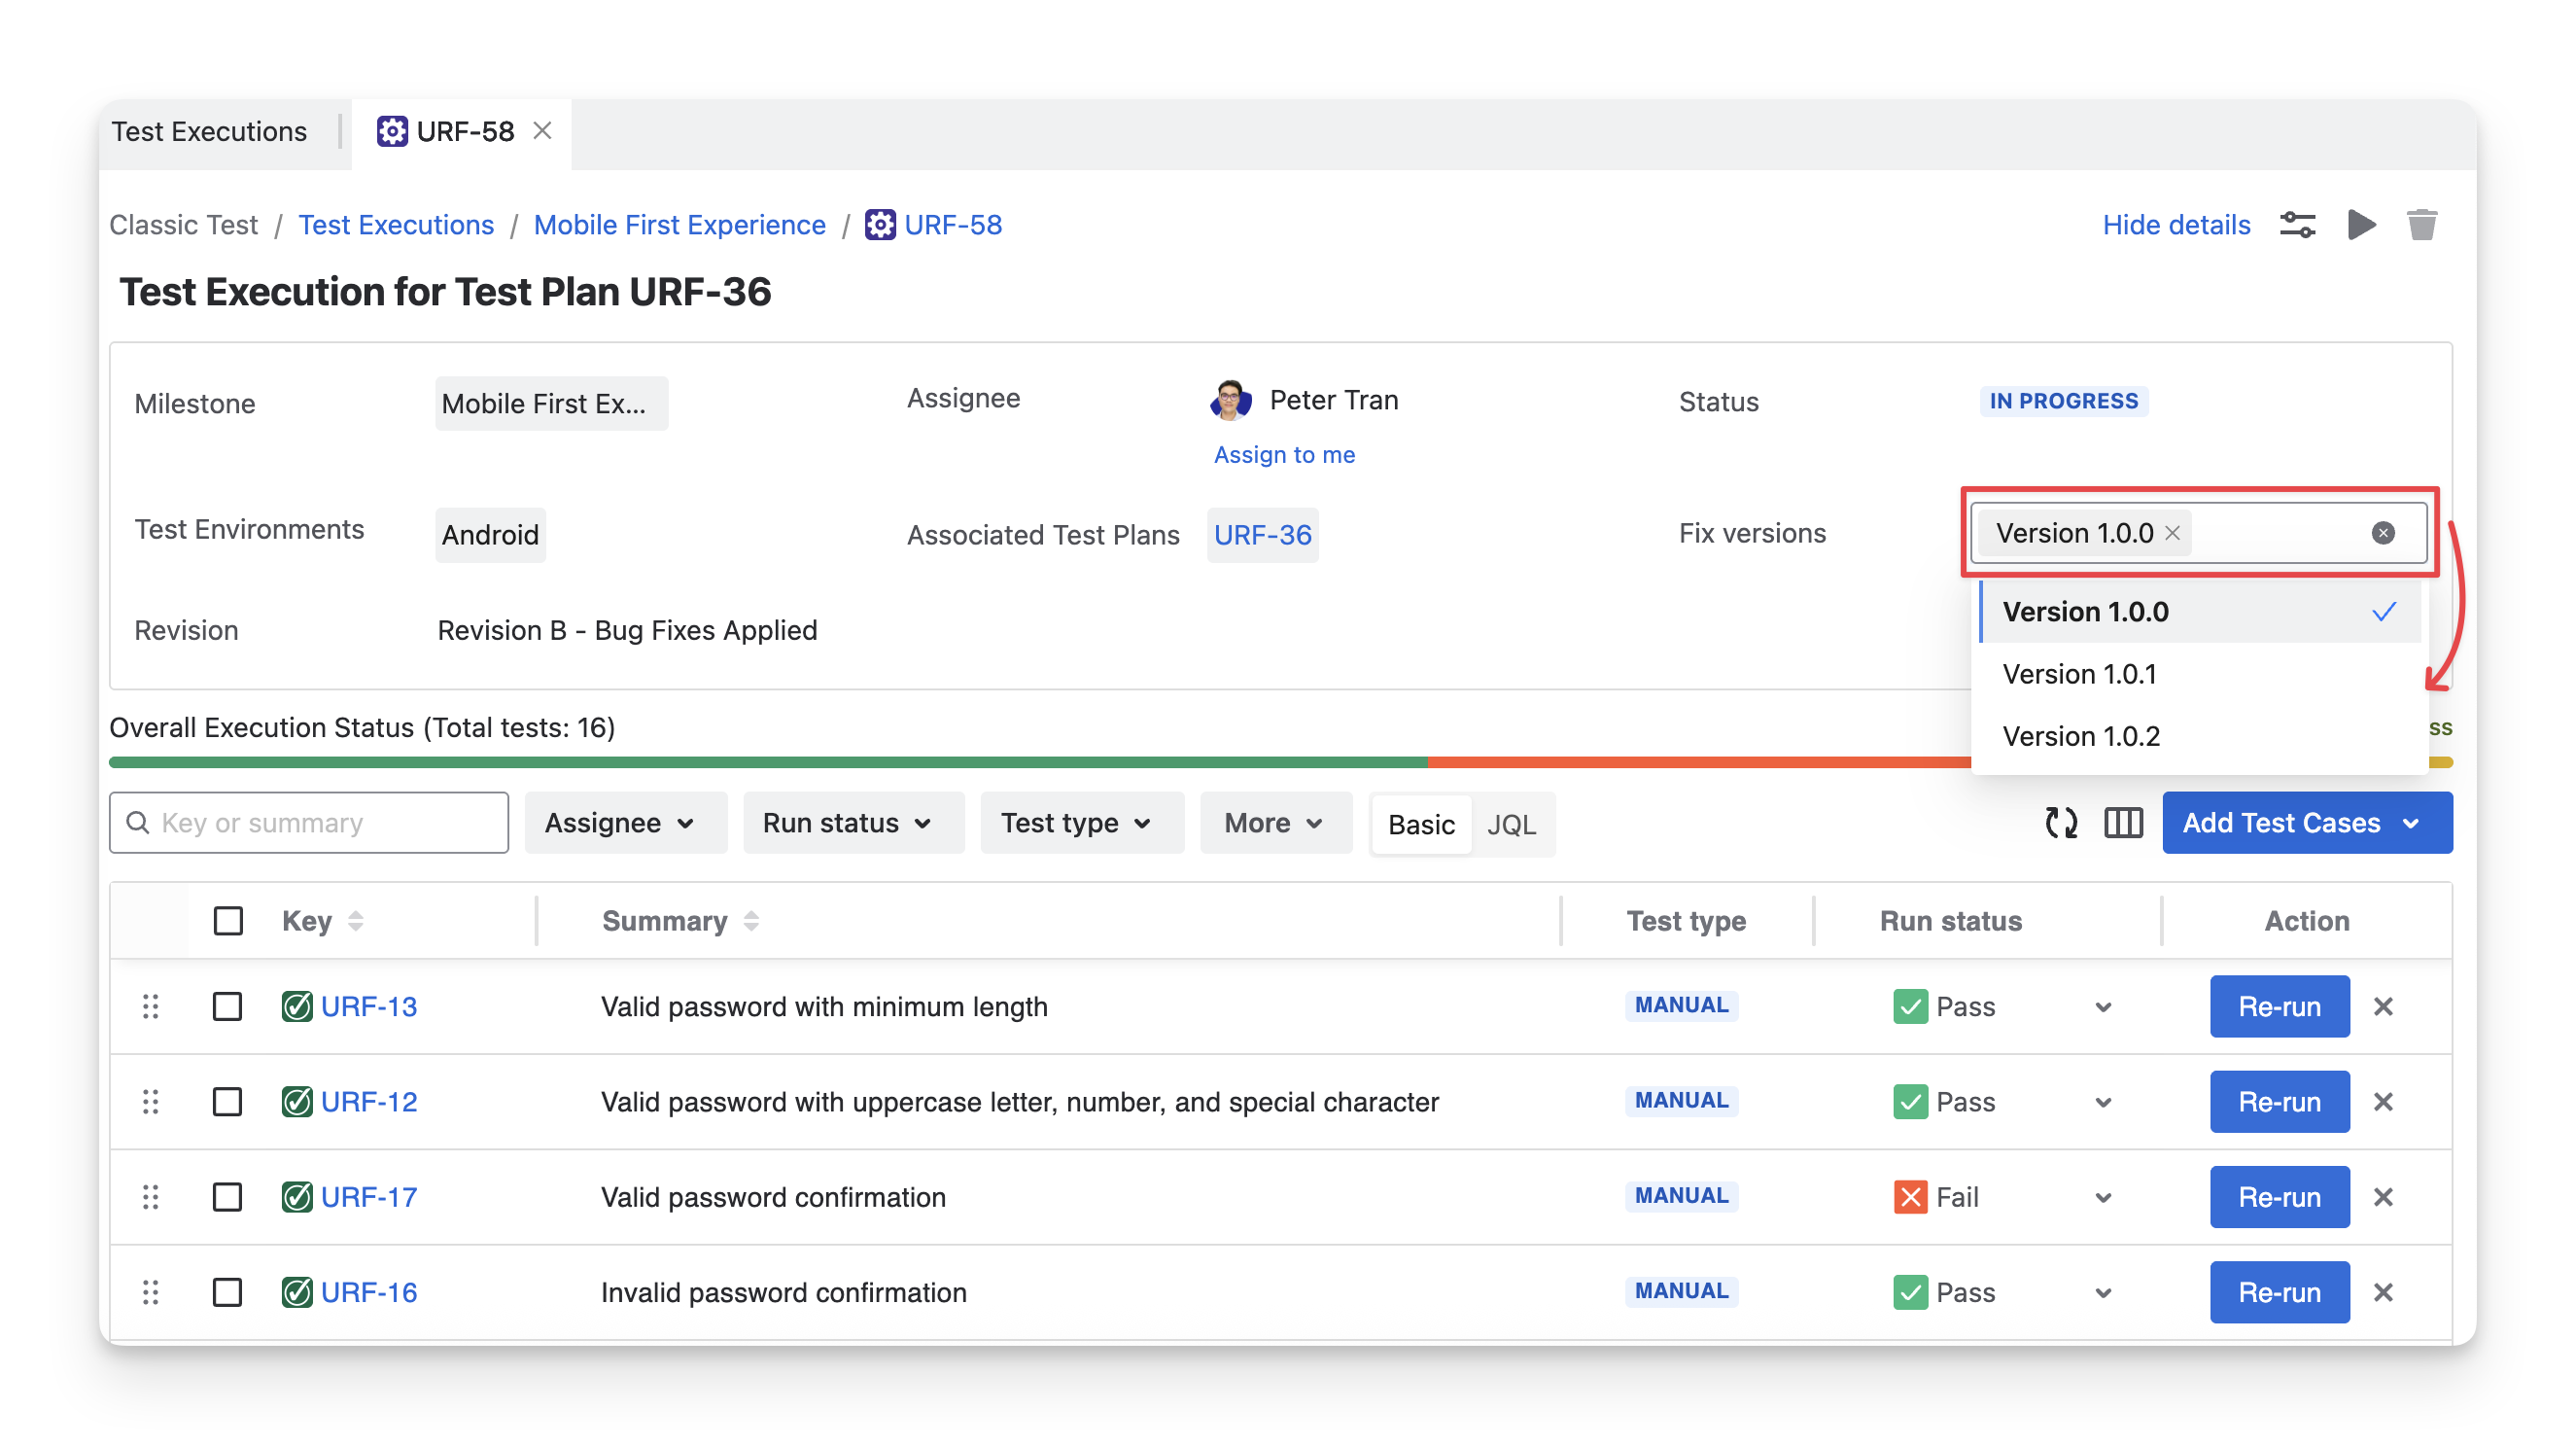The height and width of the screenshot is (1445, 2576).
Task: Grab drag handle of the URF-13 row
Action: (151, 1006)
